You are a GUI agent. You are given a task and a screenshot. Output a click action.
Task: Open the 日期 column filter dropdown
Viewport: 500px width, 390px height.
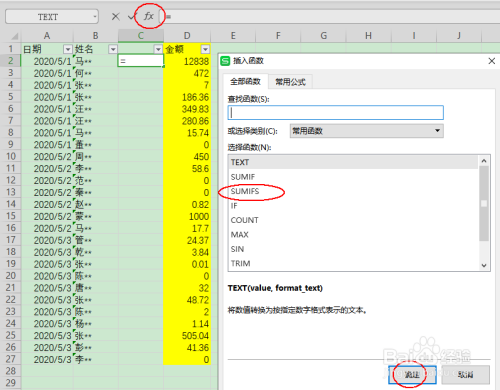pos(68,49)
